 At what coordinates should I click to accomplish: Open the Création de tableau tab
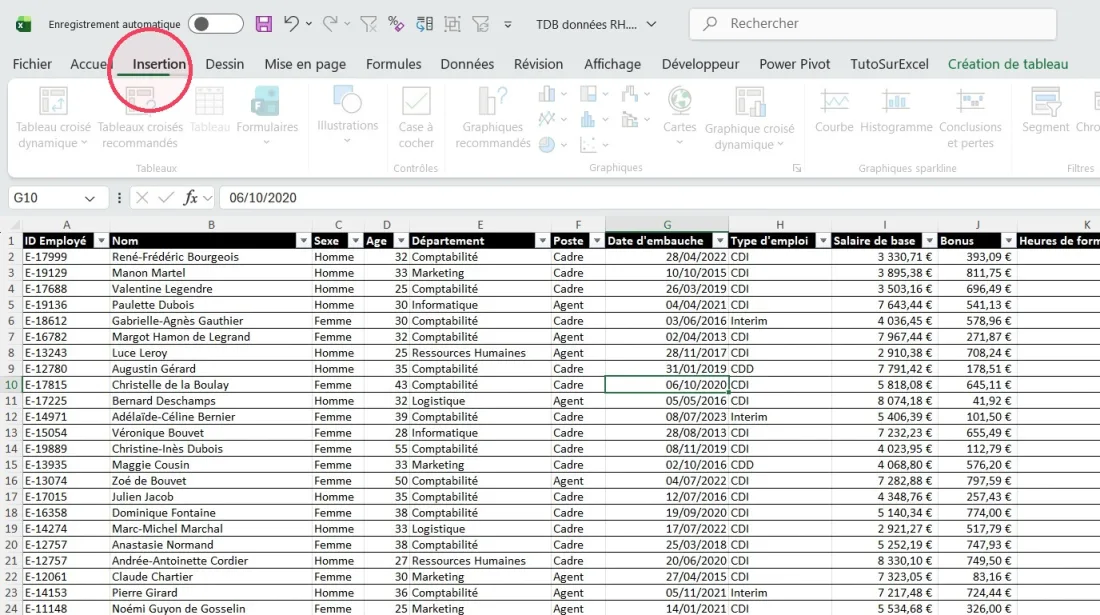tap(1007, 64)
